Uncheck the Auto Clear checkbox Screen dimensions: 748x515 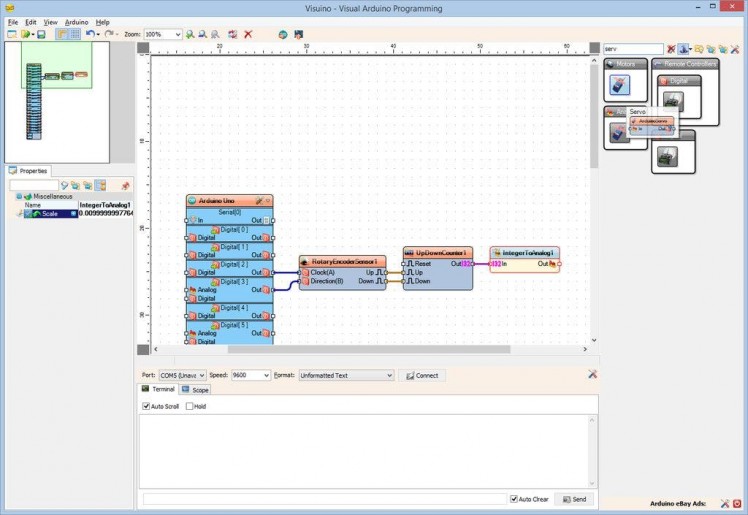[514, 498]
